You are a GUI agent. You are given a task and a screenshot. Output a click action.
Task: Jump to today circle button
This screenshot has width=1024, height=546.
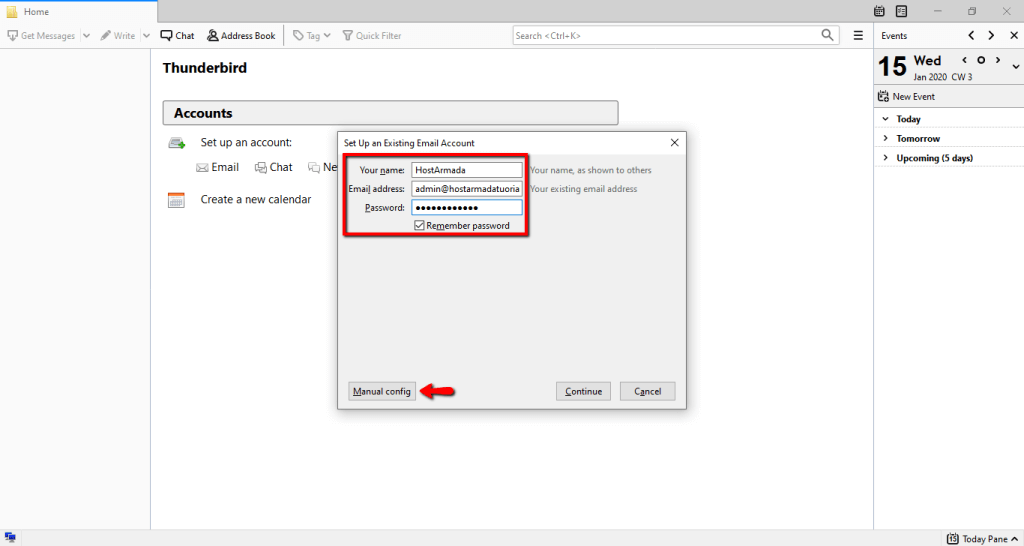tap(981, 60)
